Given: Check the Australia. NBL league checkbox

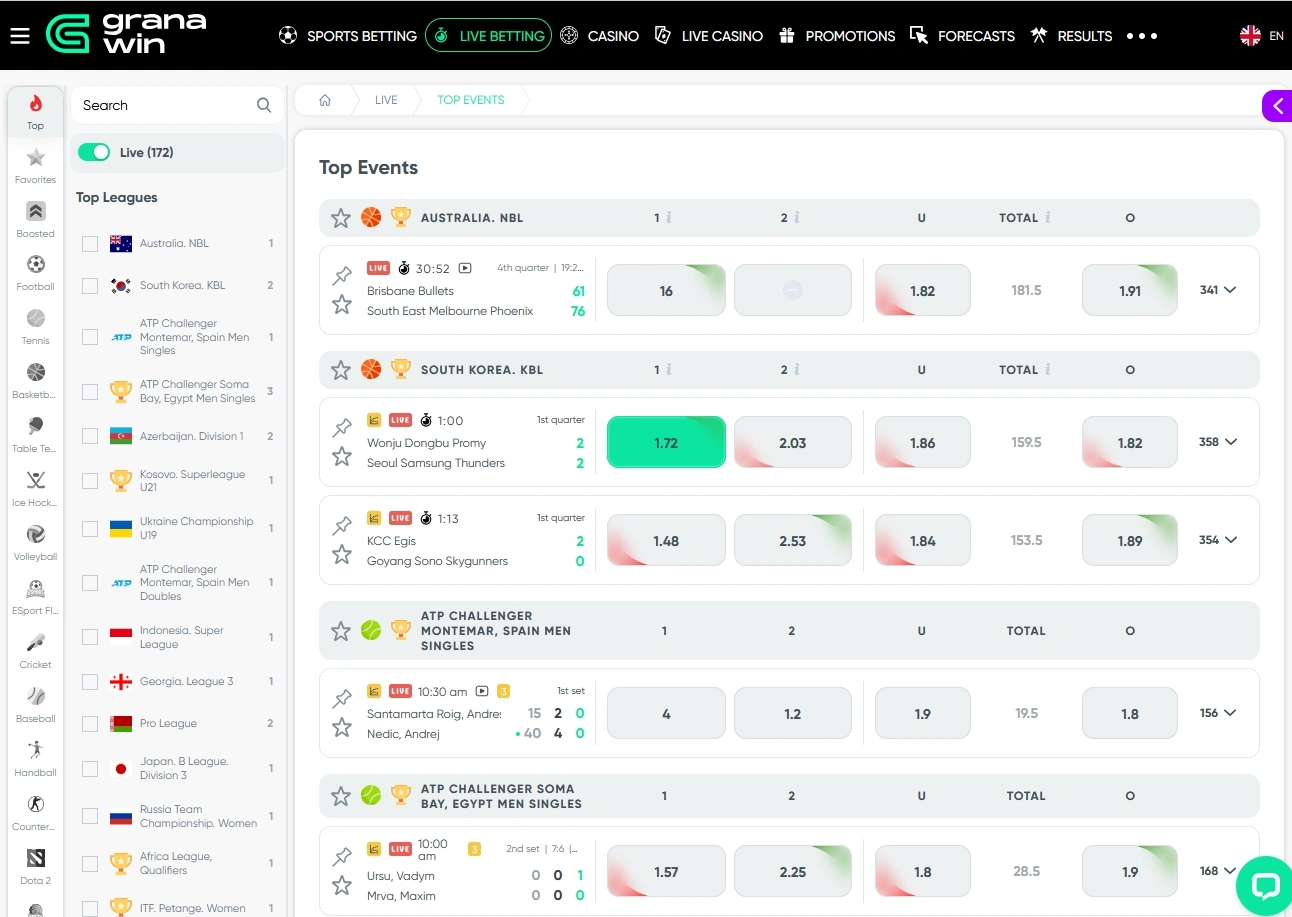Looking at the screenshot, I should [90, 244].
